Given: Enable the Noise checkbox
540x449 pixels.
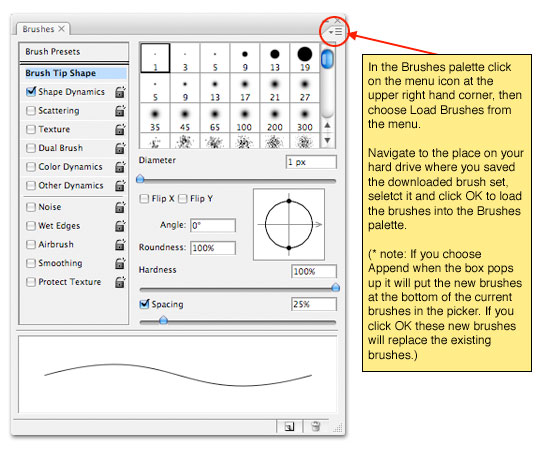Looking at the screenshot, I should (x=31, y=207).
